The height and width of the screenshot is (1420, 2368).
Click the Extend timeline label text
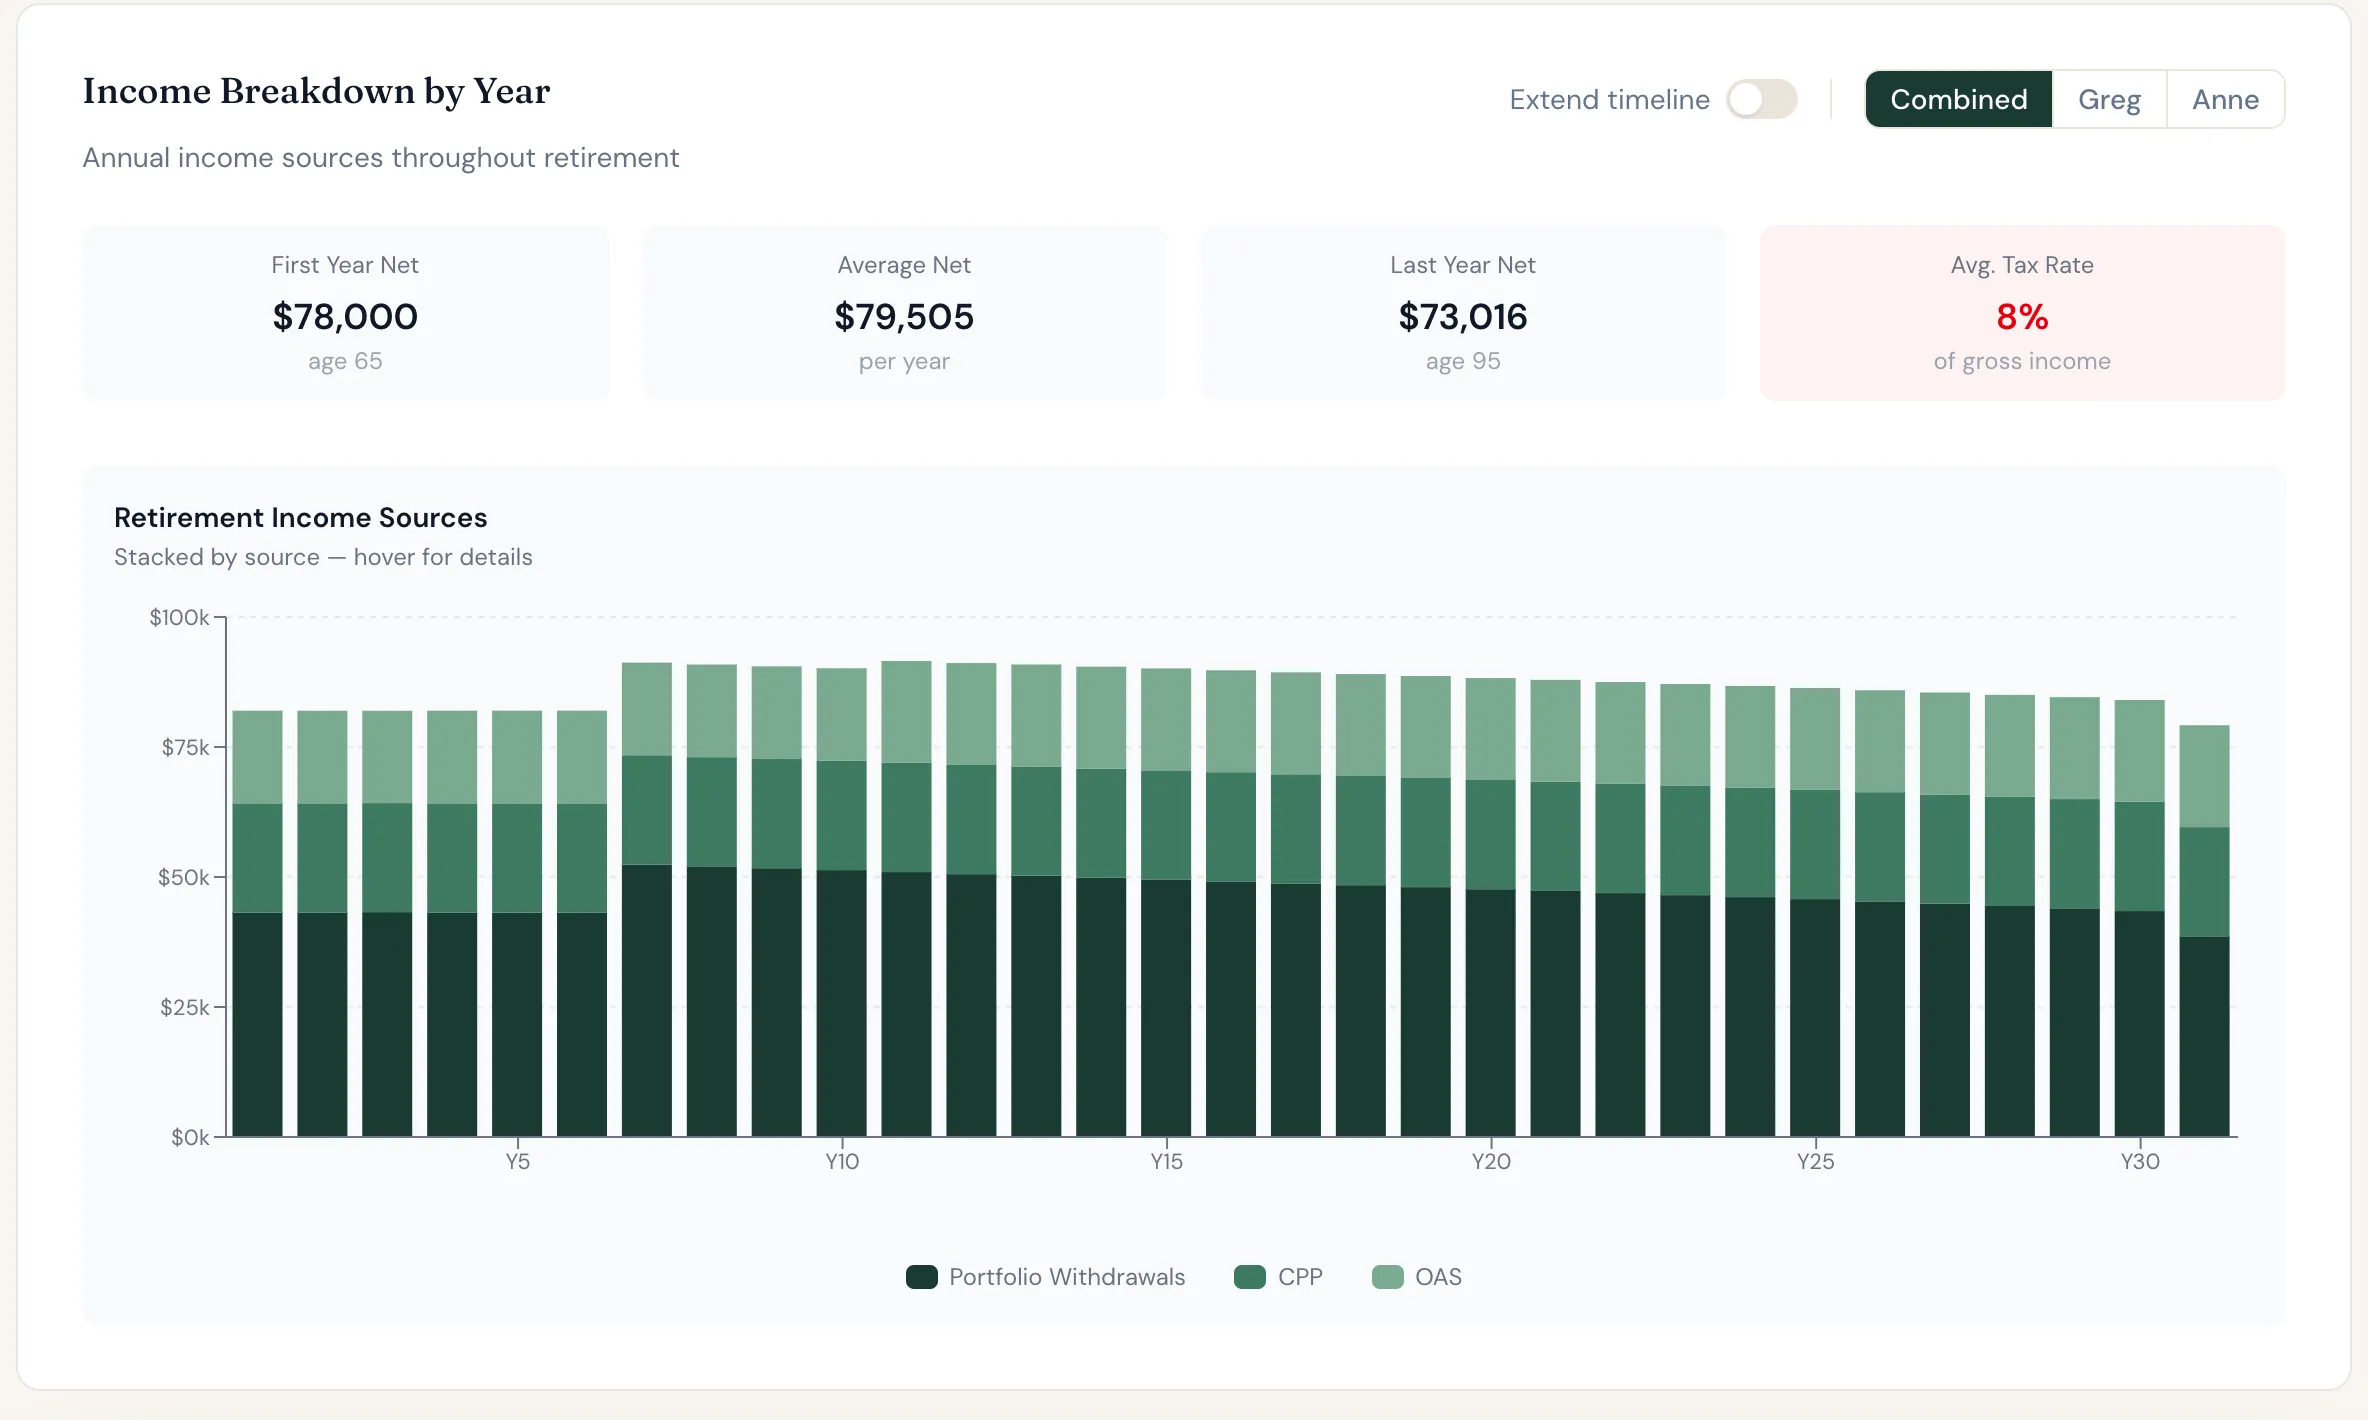(x=1609, y=99)
